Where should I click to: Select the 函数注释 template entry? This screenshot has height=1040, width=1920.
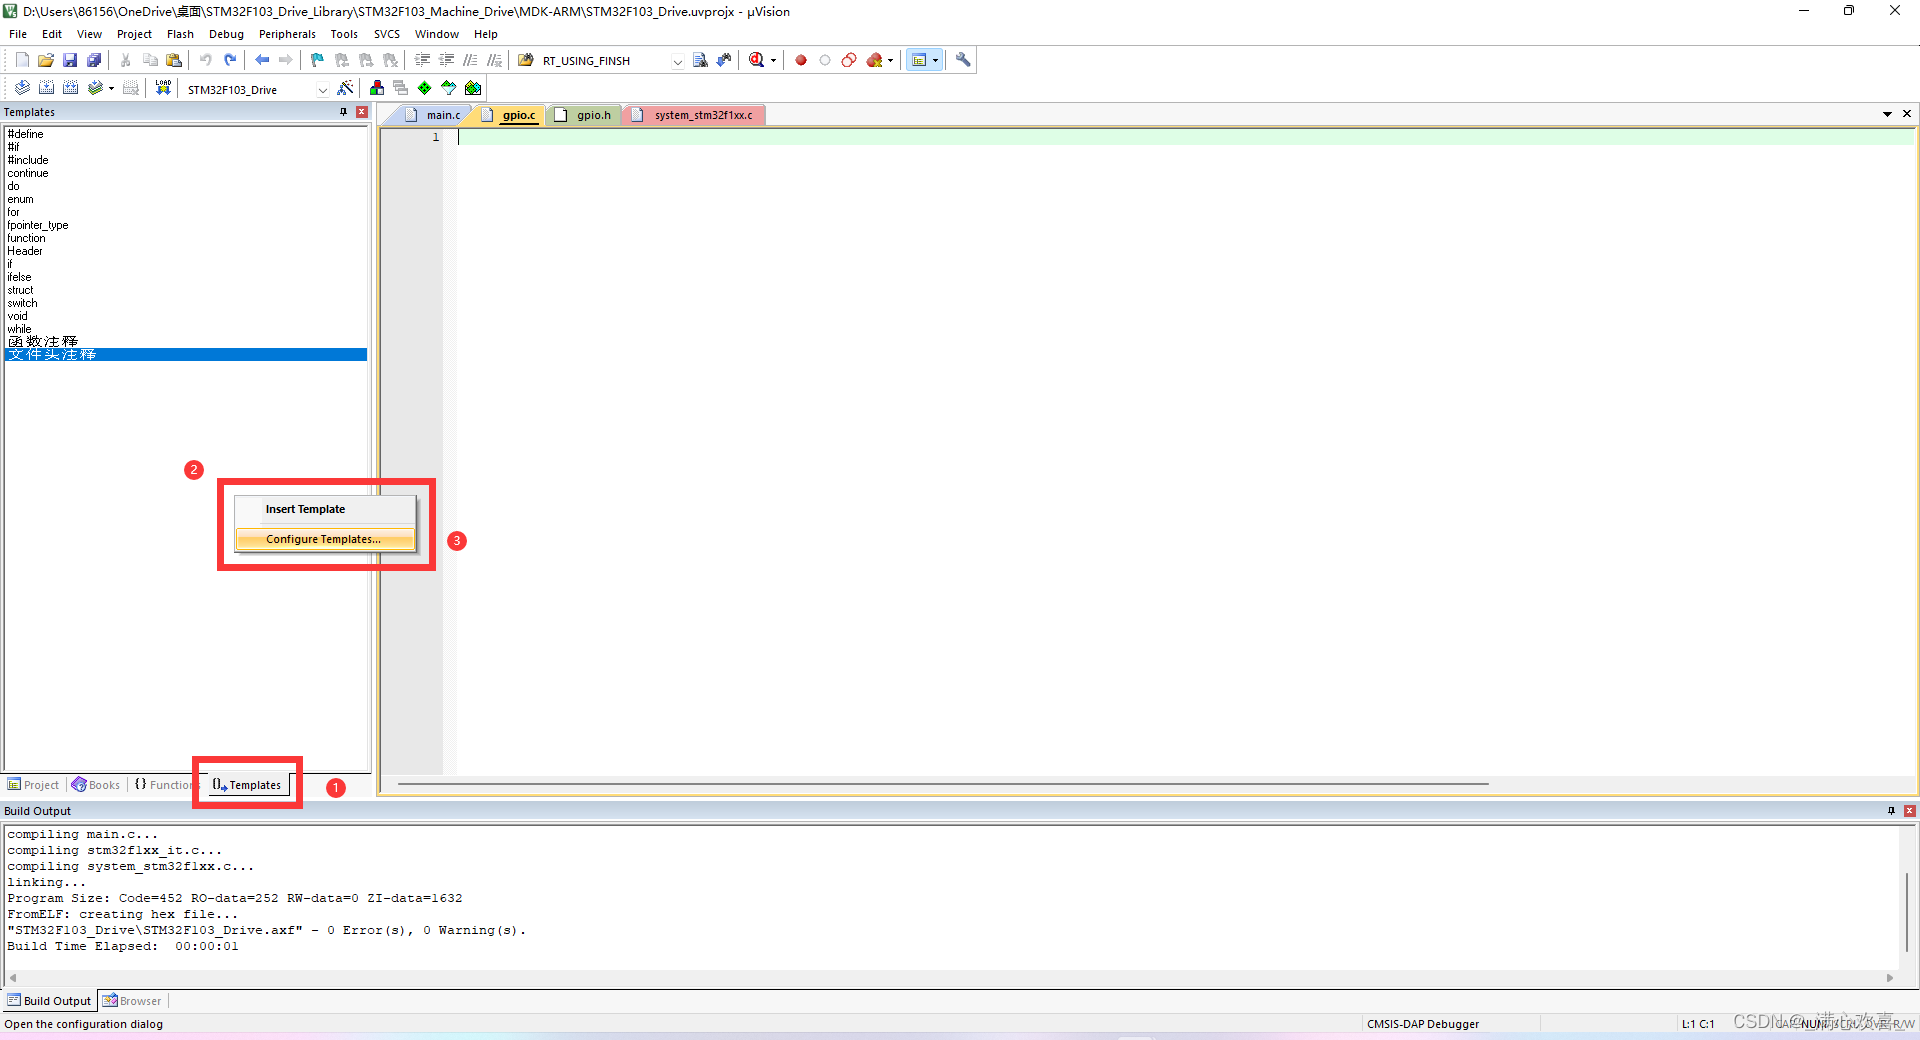click(187, 342)
